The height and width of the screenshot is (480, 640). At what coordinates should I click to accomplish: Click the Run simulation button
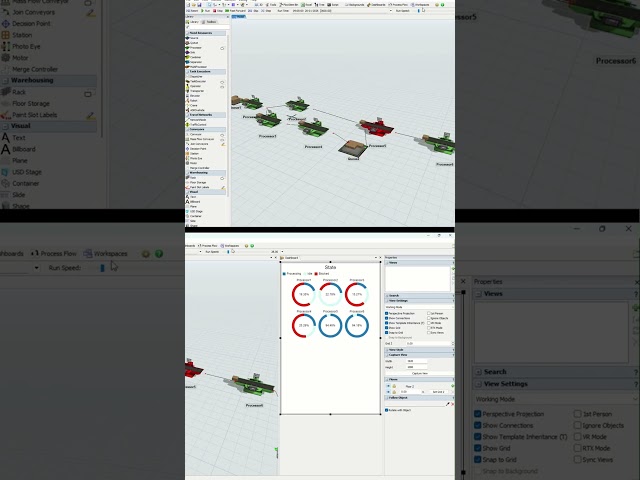pos(205,11)
